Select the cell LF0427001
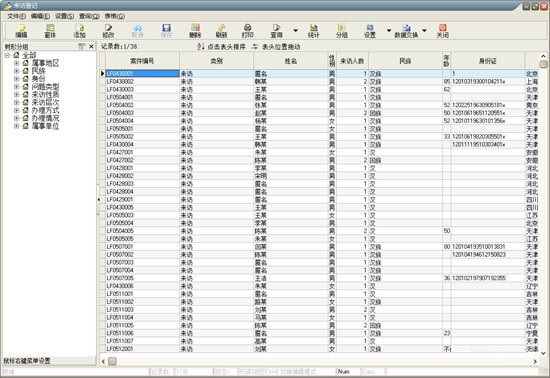The image size is (550, 378). [142, 152]
